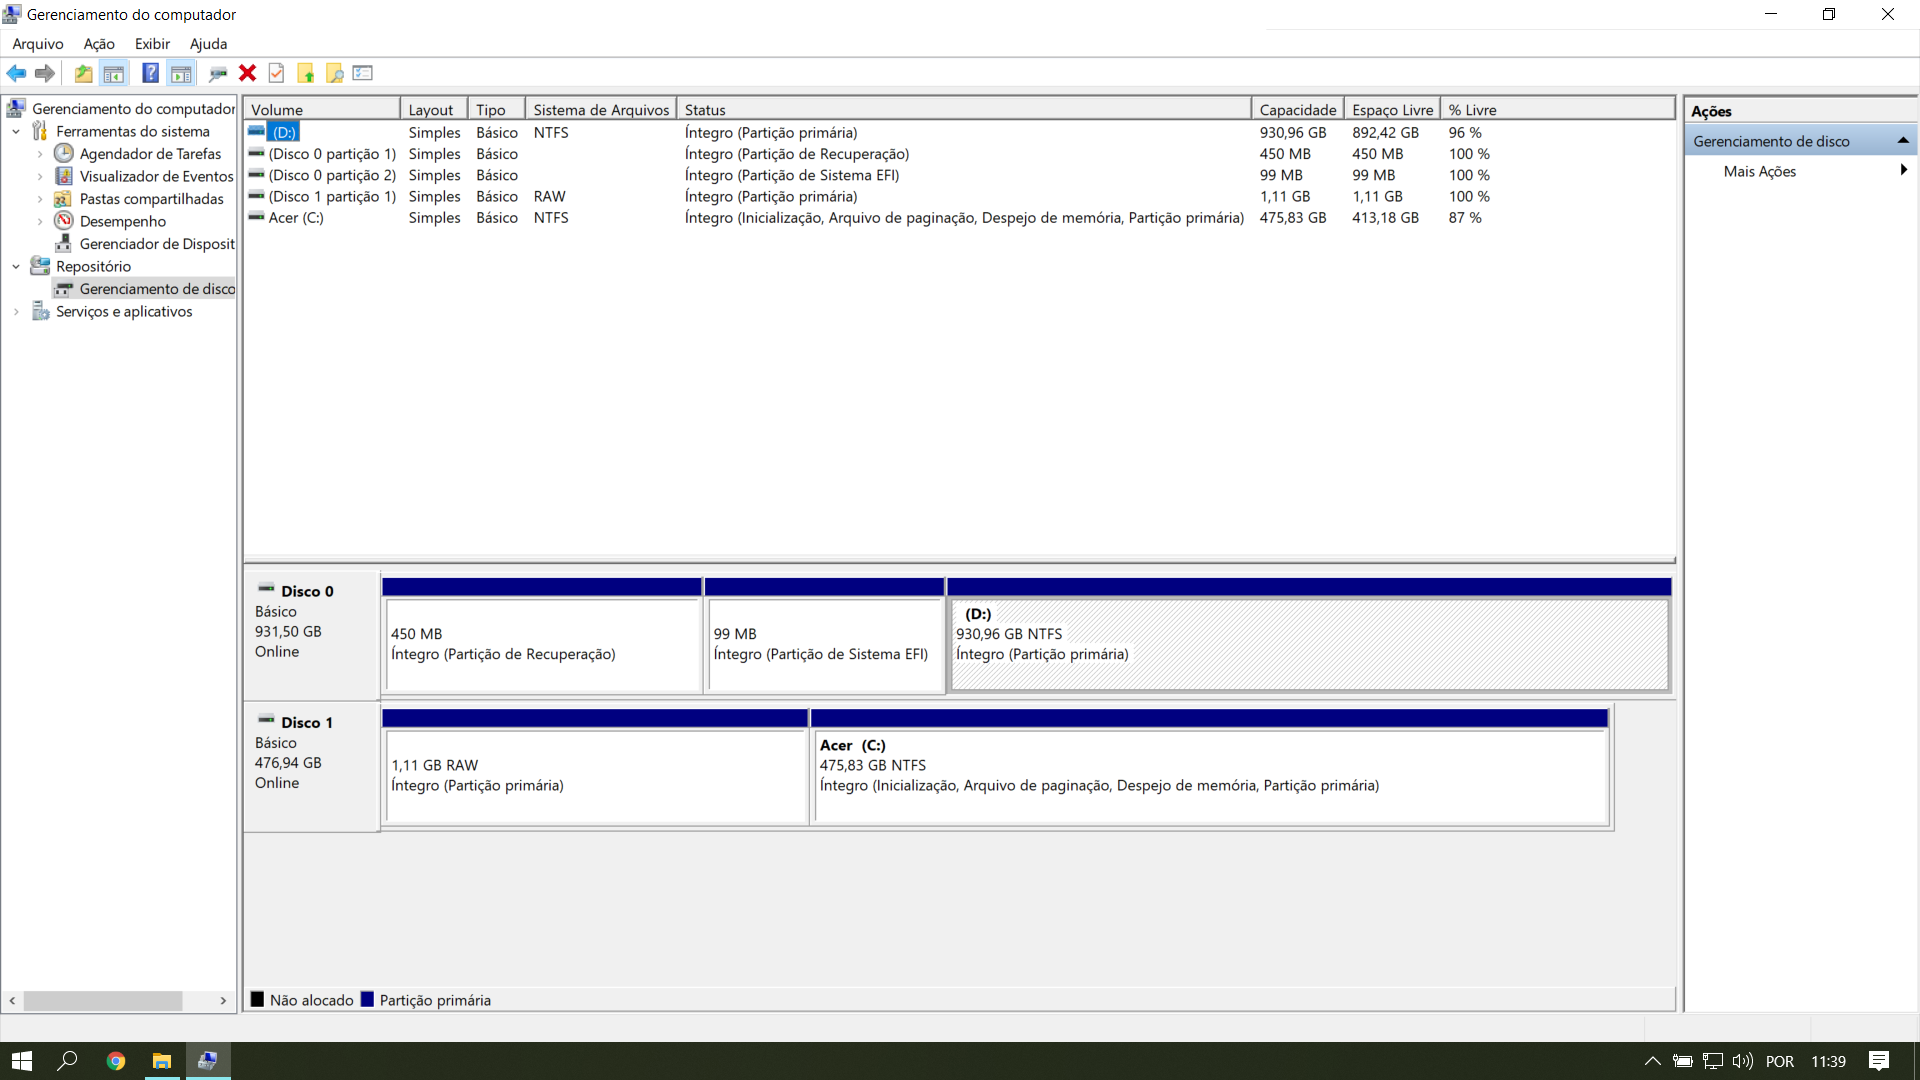Select the Acer (C:) volume row
Image resolution: width=1920 pixels, height=1080 pixels.
[x=958, y=217]
